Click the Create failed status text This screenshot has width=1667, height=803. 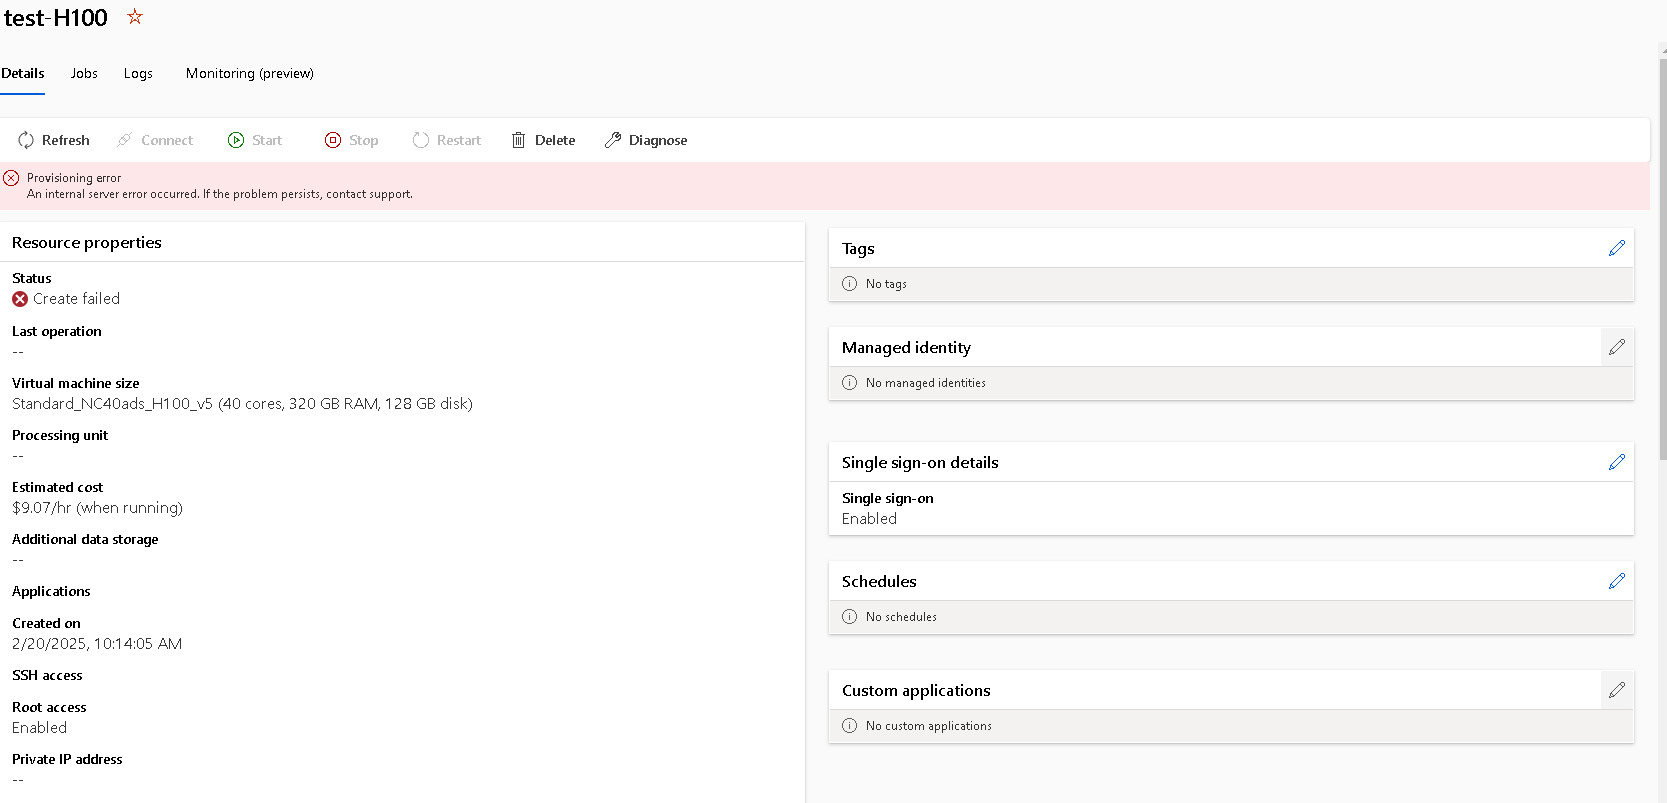point(76,299)
